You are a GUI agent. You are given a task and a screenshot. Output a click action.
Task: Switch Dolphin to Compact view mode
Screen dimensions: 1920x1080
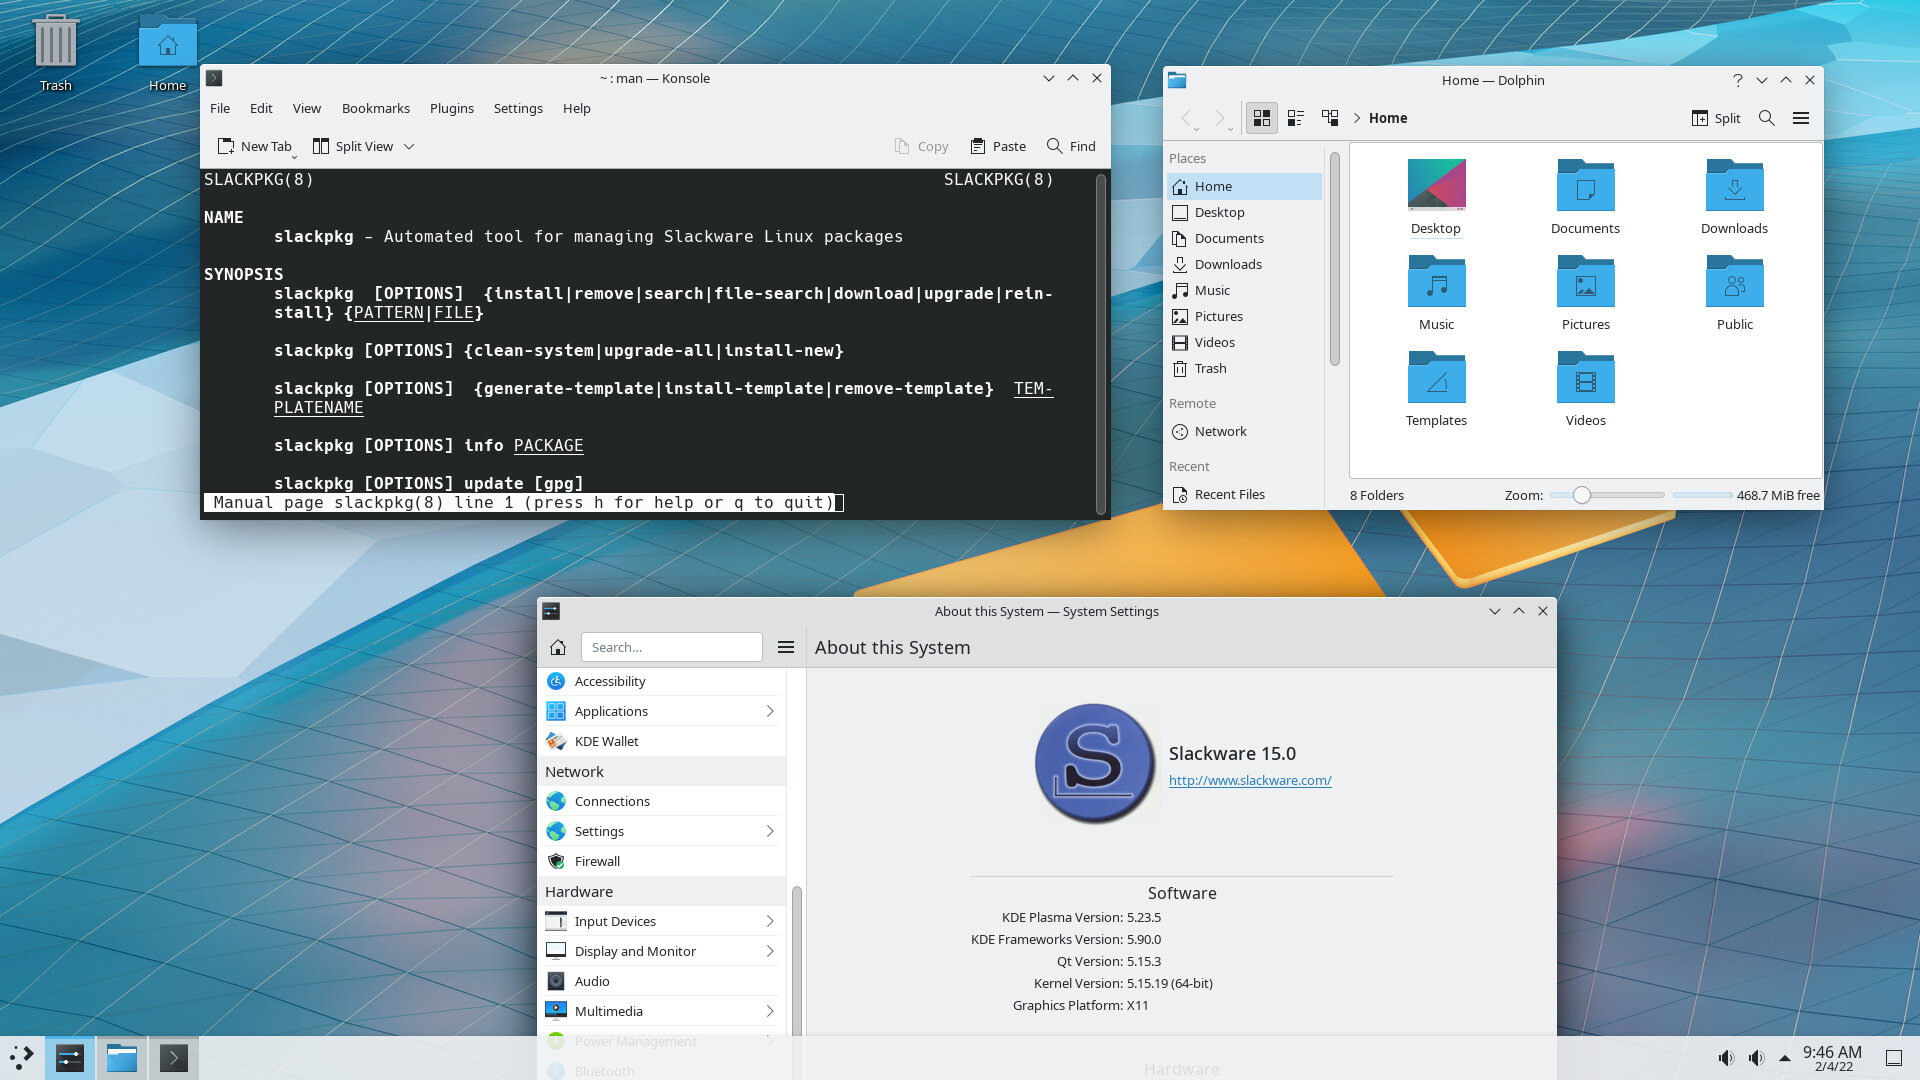[x=1296, y=118]
